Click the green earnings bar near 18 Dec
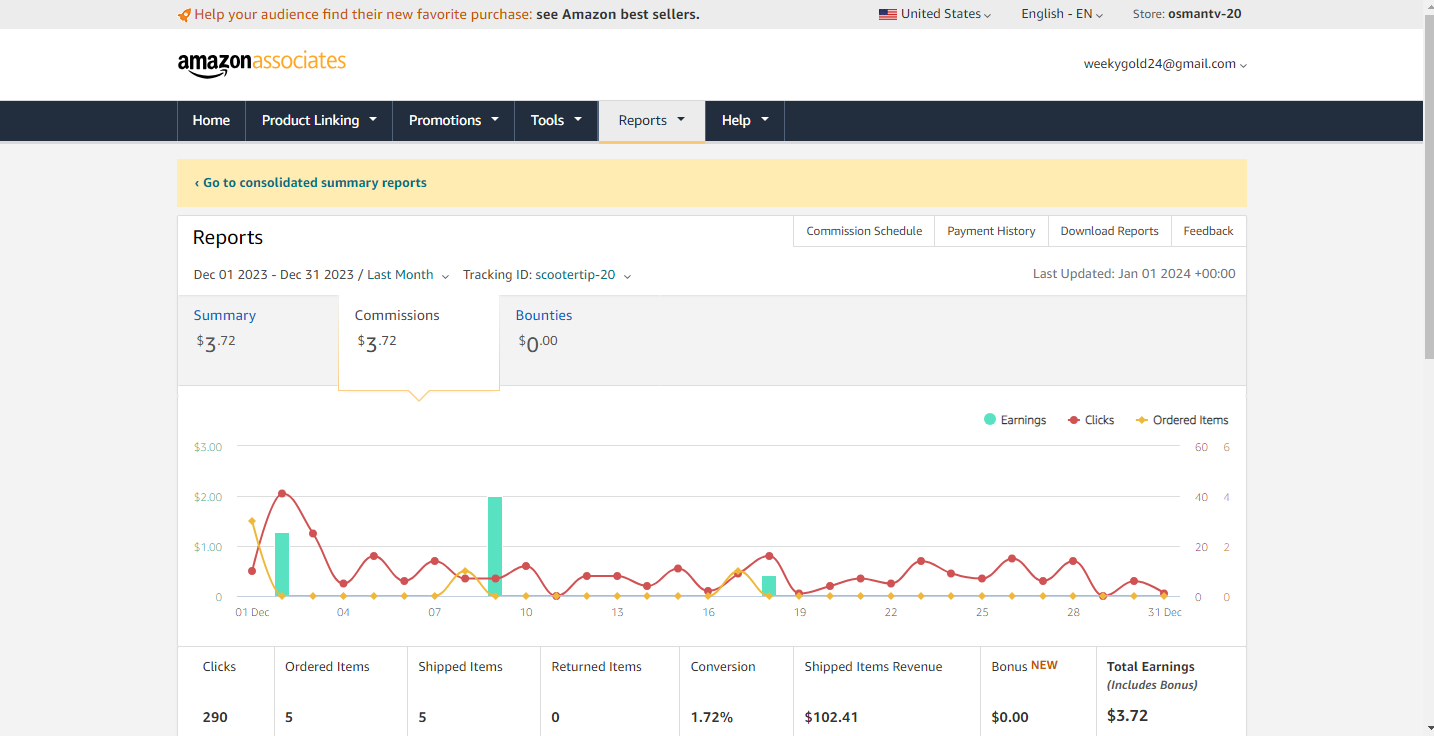The height and width of the screenshot is (736, 1434). (769, 586)
